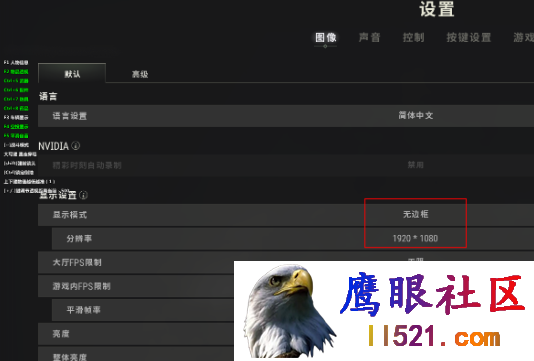Image resolution: width=534 pixels, height=361 pixels.
Task: Click the info icon next to NVIDIA
Action: [x=76, y=146]
